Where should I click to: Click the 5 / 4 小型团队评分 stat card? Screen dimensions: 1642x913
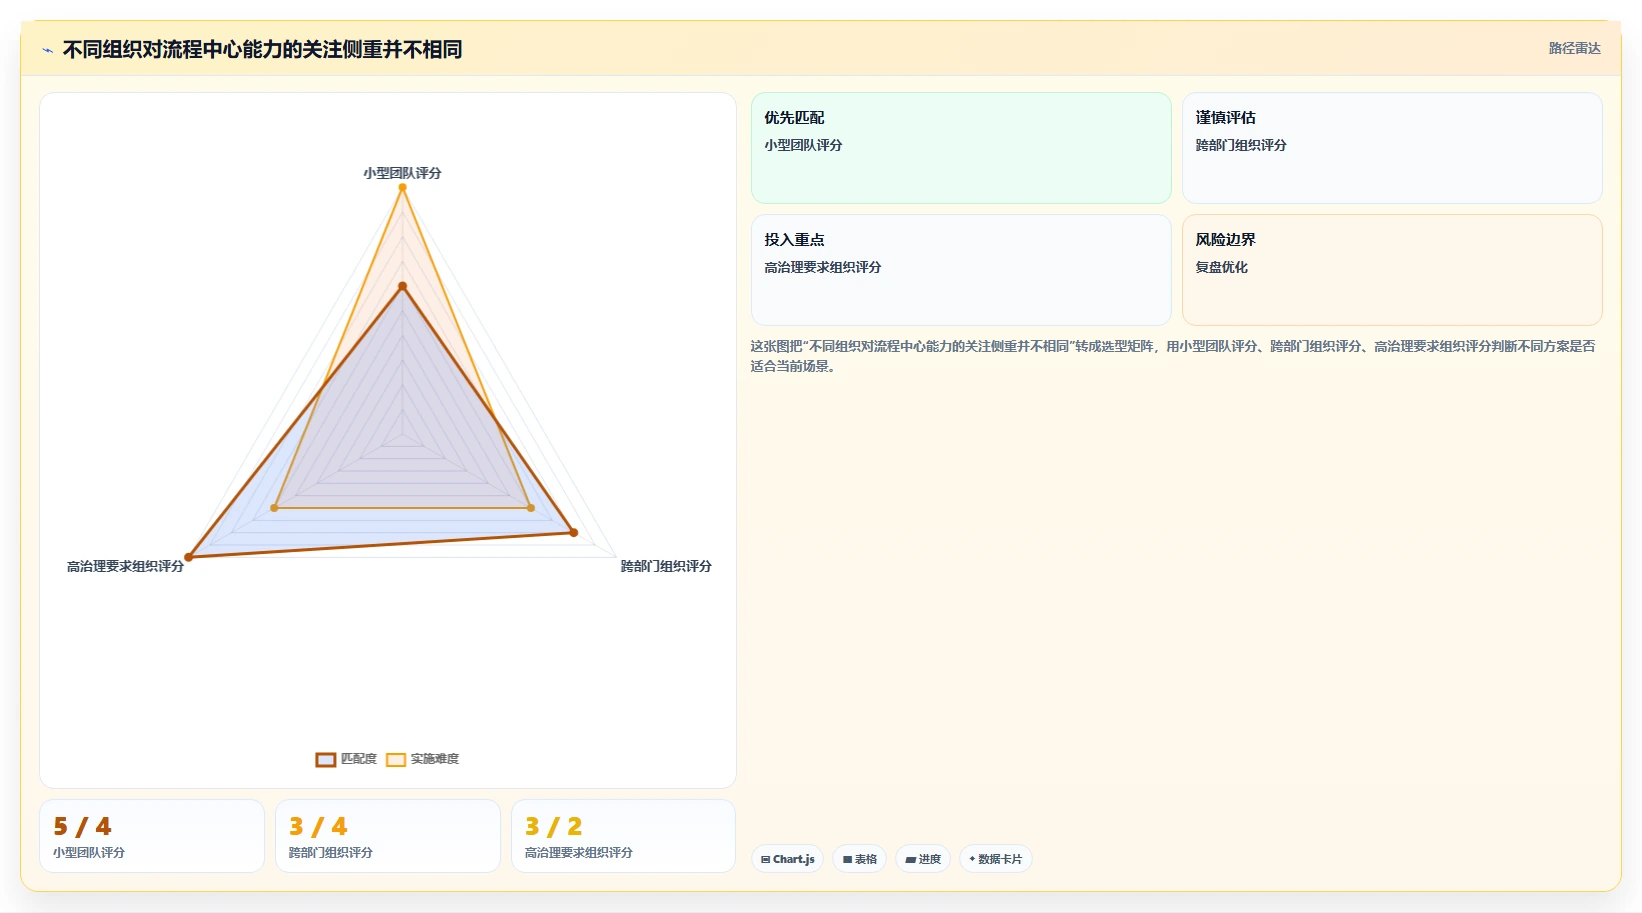pyautogui.click(x=152, y=836)
